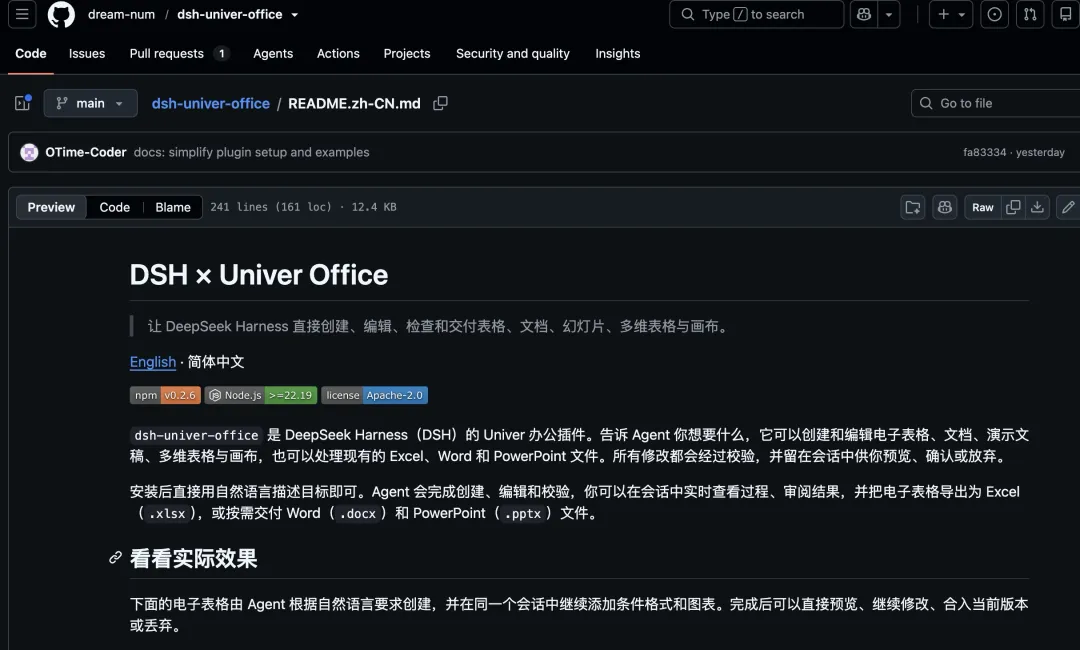The width and height of the screenshot is (1080, 650).
Task: Open the dsh-univer-office repository breadcrumb in header
Action: (229, 14)
